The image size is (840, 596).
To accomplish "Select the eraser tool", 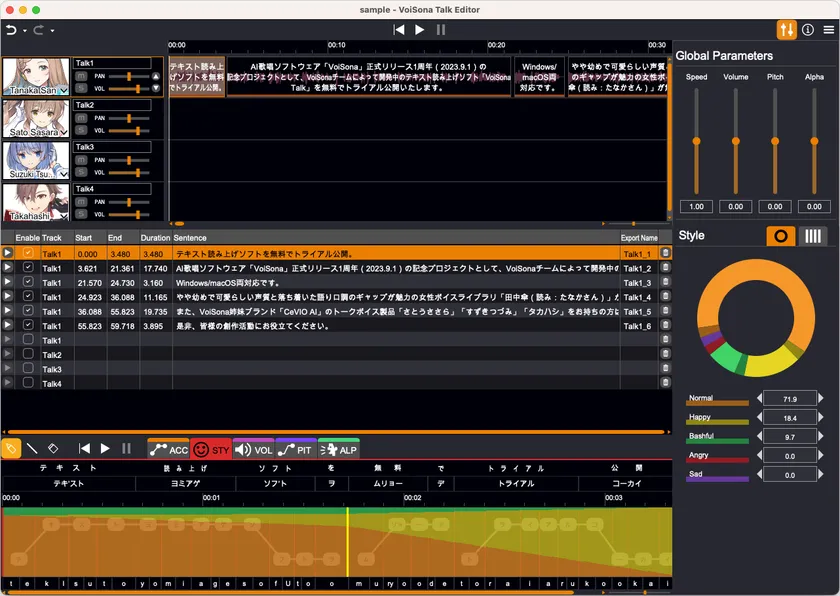I will (x=53, y=449).
